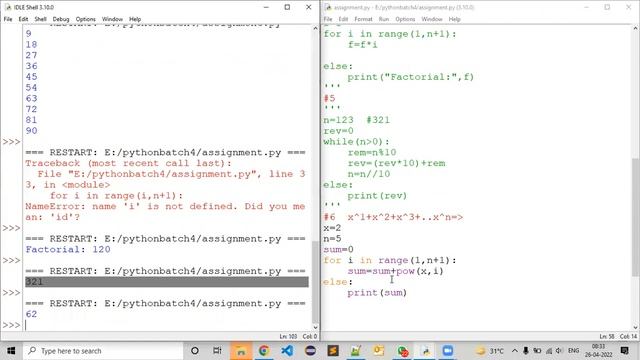Viewport: 640px width, 360px height.
Task: Open File Explorer from the taskbar
Action: [x=241, y=351]
